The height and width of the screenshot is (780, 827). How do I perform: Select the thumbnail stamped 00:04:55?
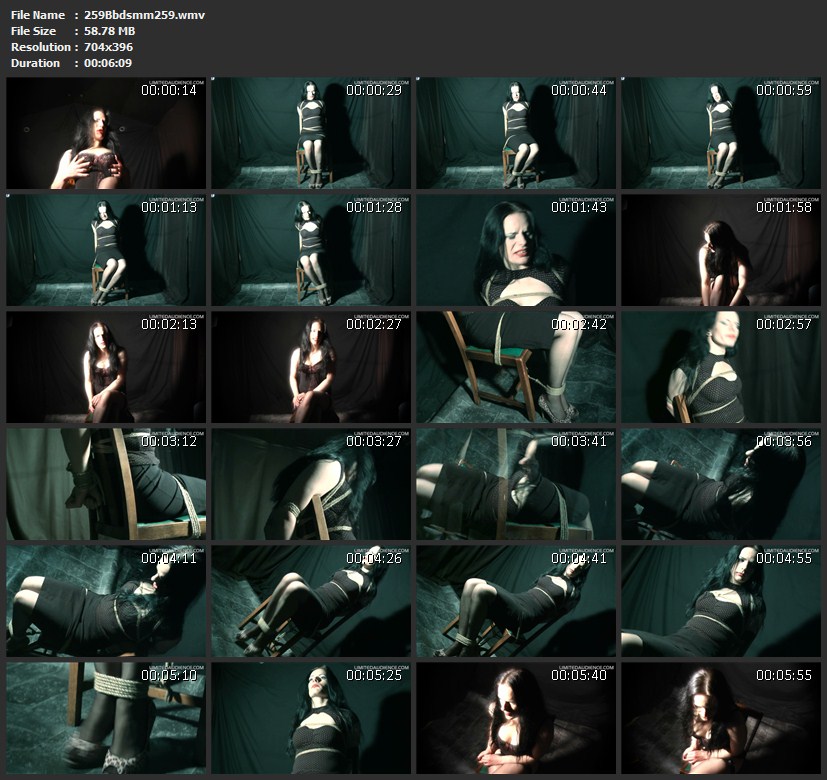(721, 601)
